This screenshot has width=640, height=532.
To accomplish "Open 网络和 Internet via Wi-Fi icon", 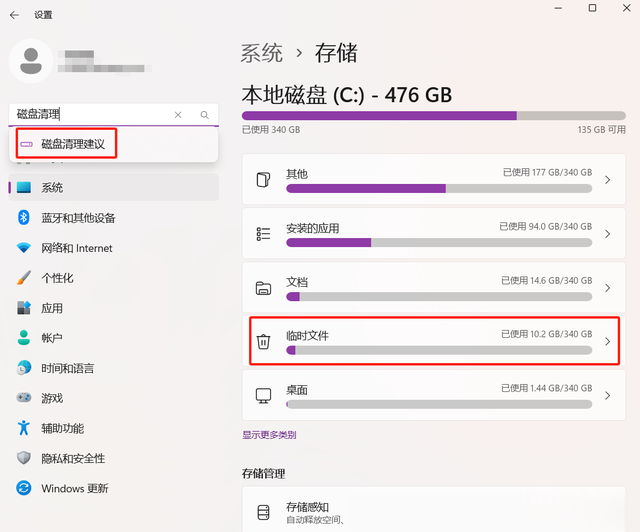I will pos(24,247).
